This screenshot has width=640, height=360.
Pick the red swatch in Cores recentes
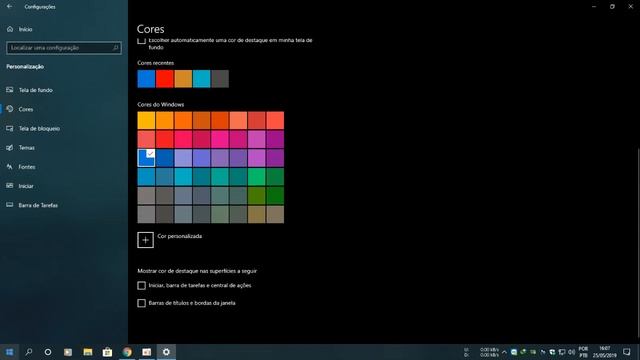[x=164, y=79]
